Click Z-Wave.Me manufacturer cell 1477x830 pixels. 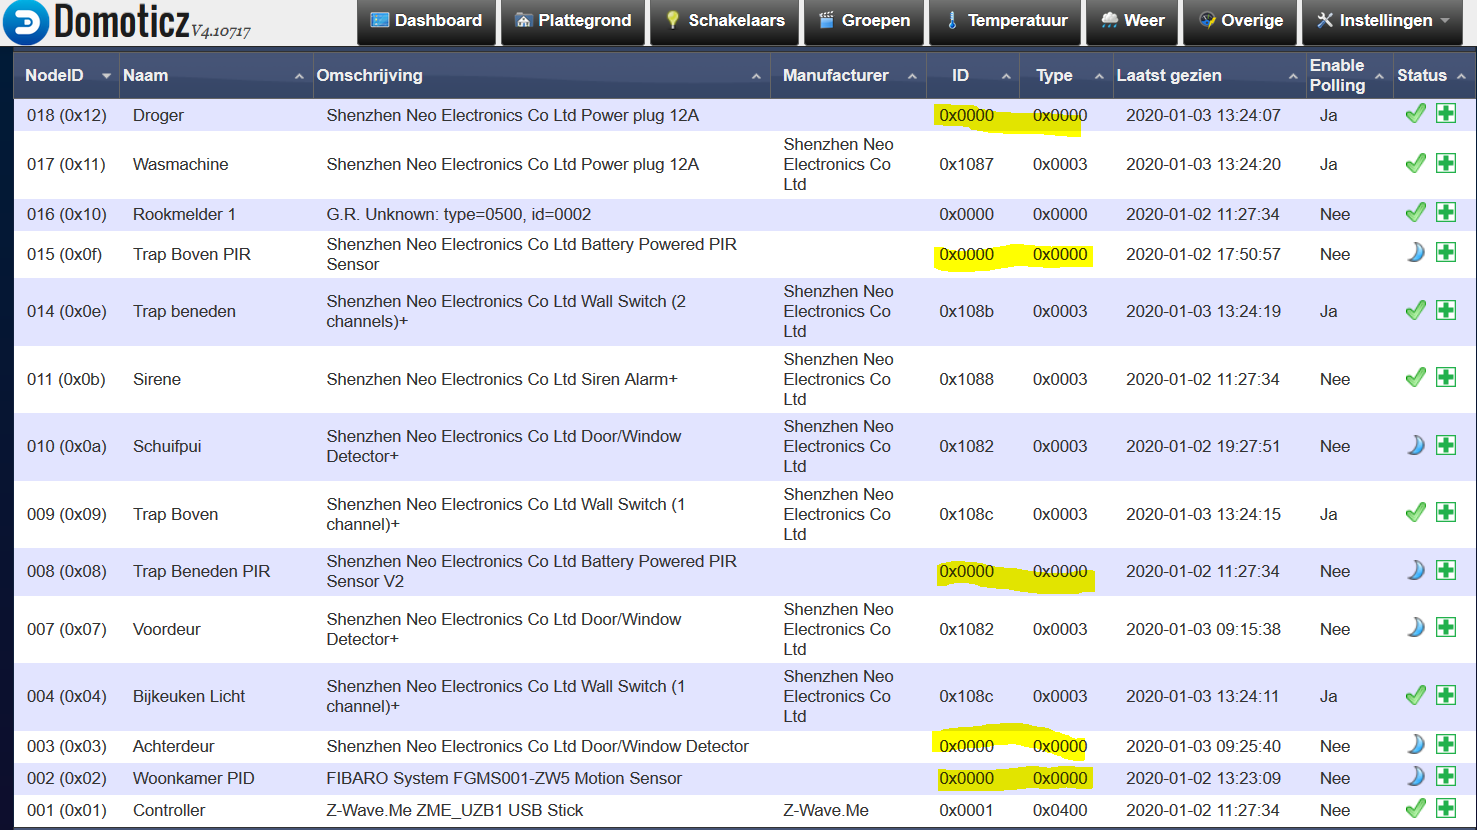coord(826,810)
